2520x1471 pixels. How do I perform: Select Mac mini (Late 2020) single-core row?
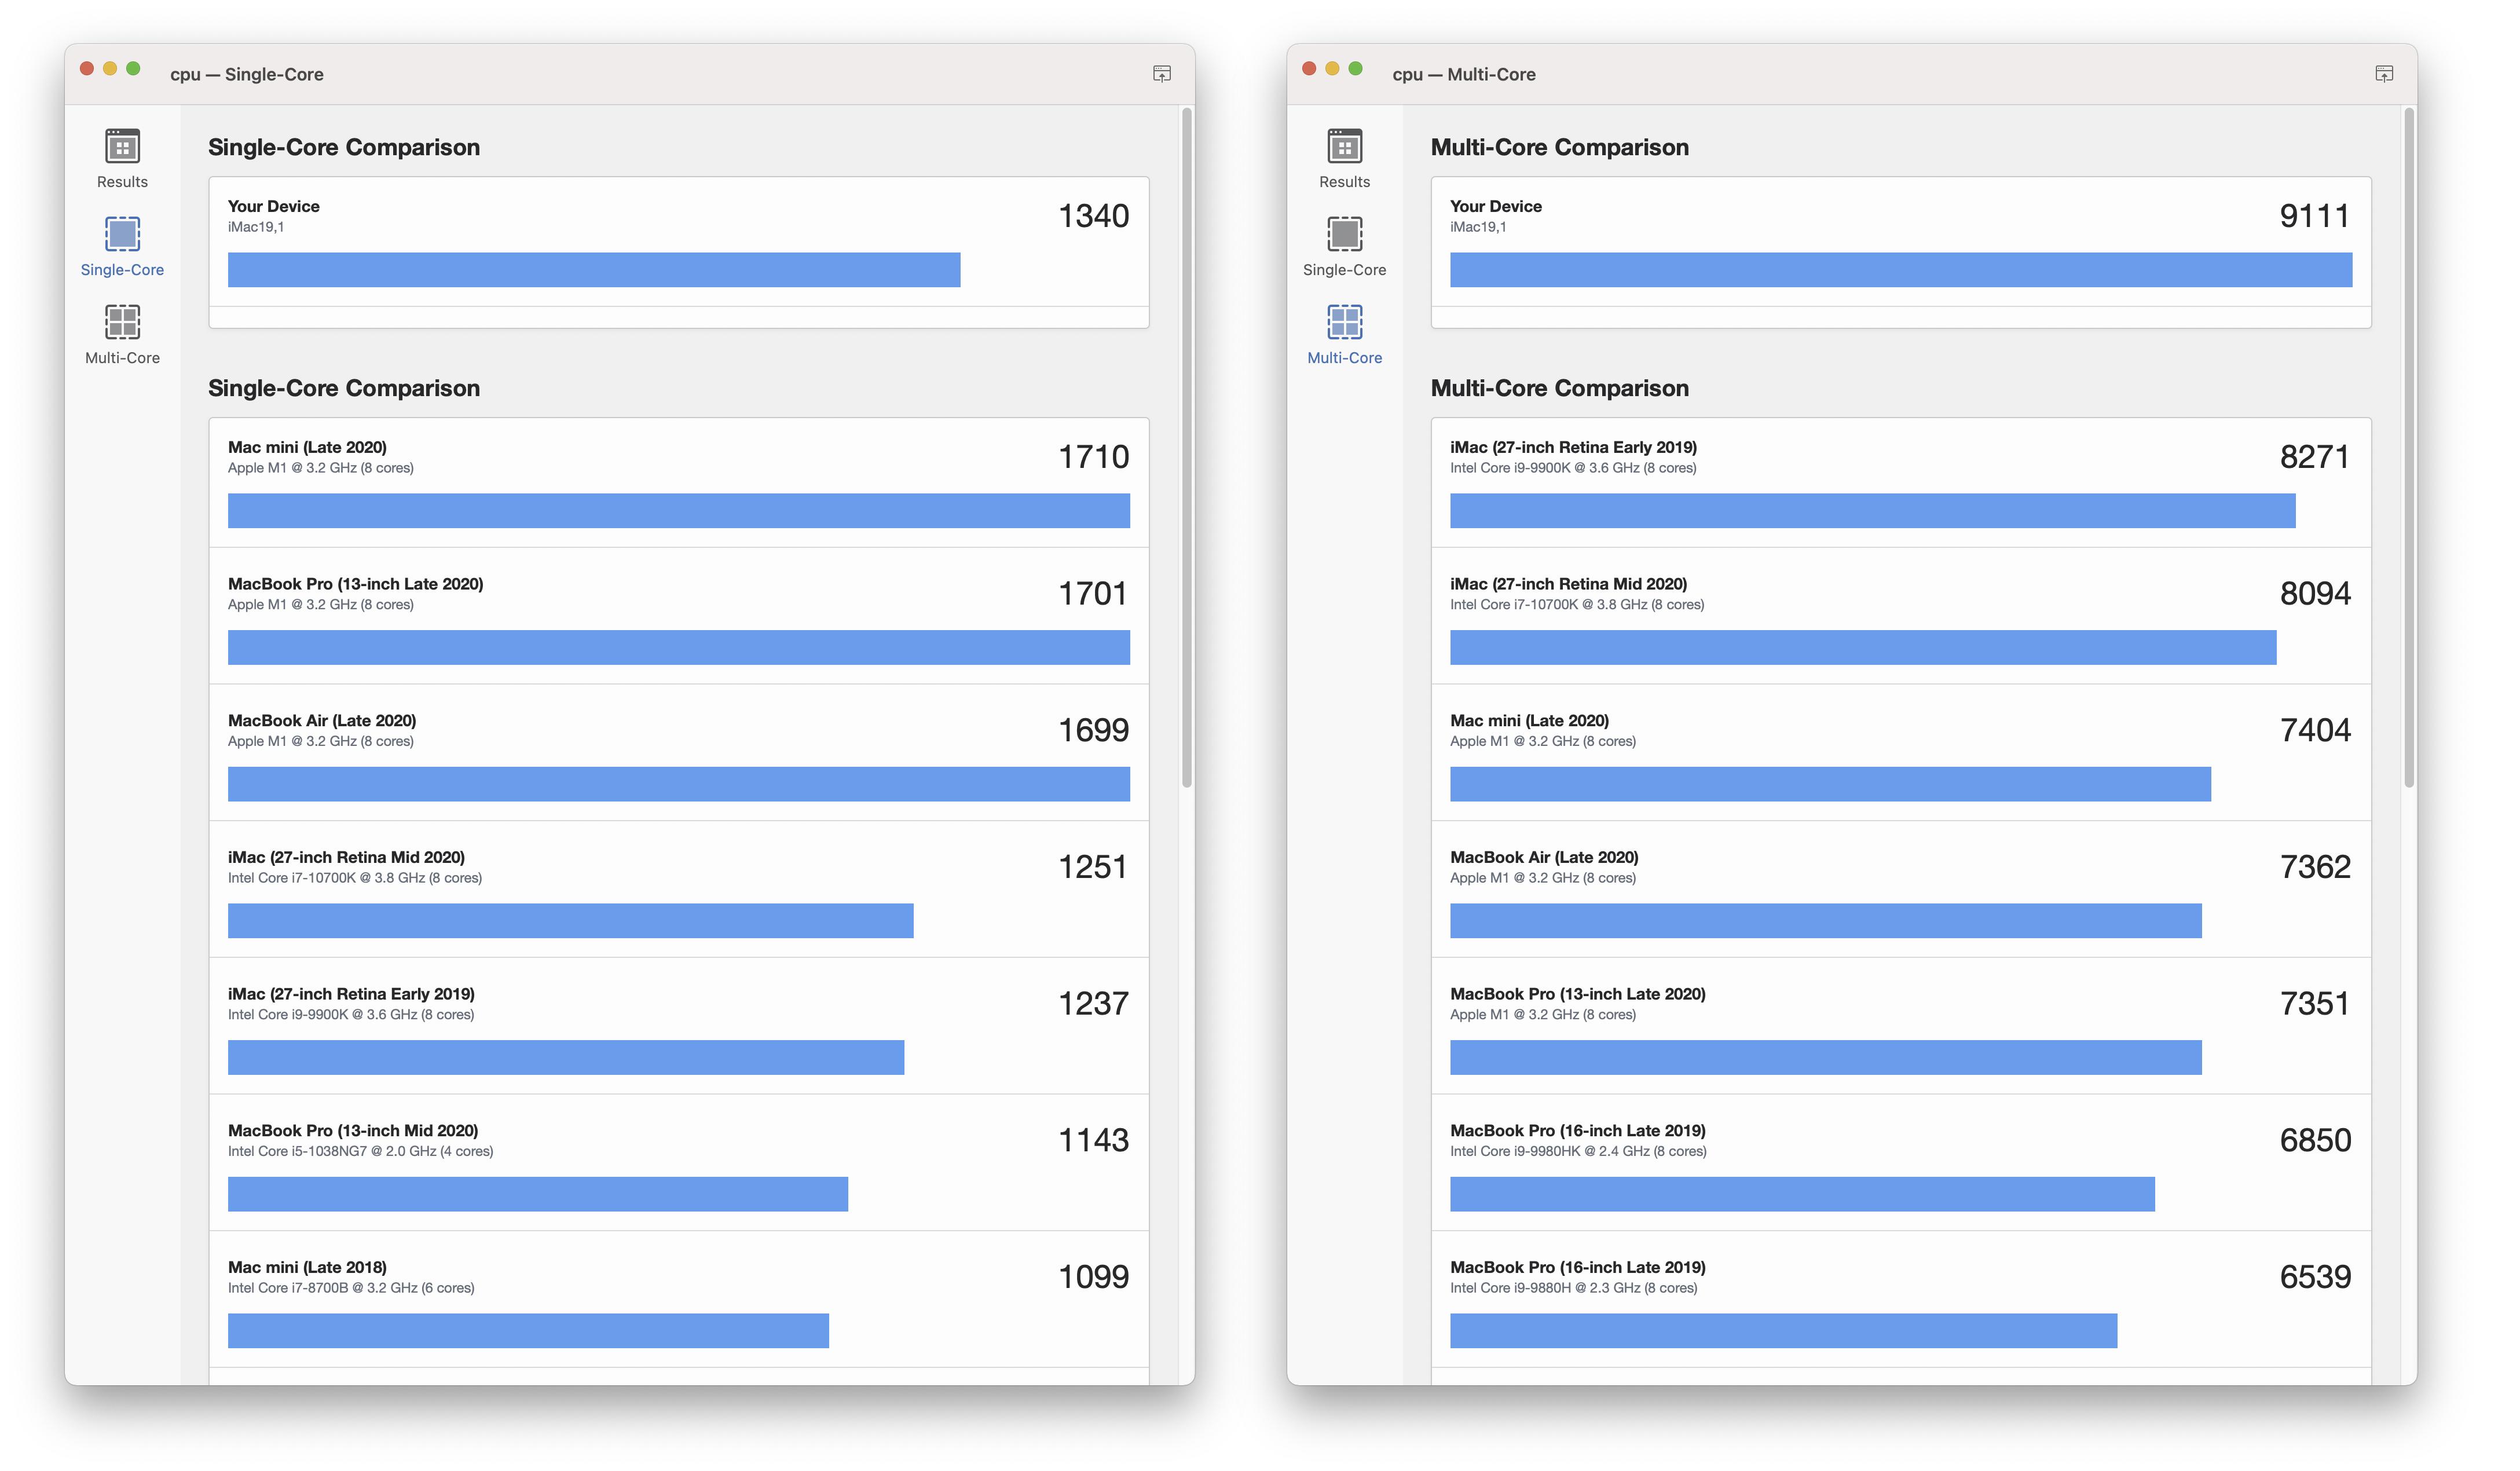point(678,482)
